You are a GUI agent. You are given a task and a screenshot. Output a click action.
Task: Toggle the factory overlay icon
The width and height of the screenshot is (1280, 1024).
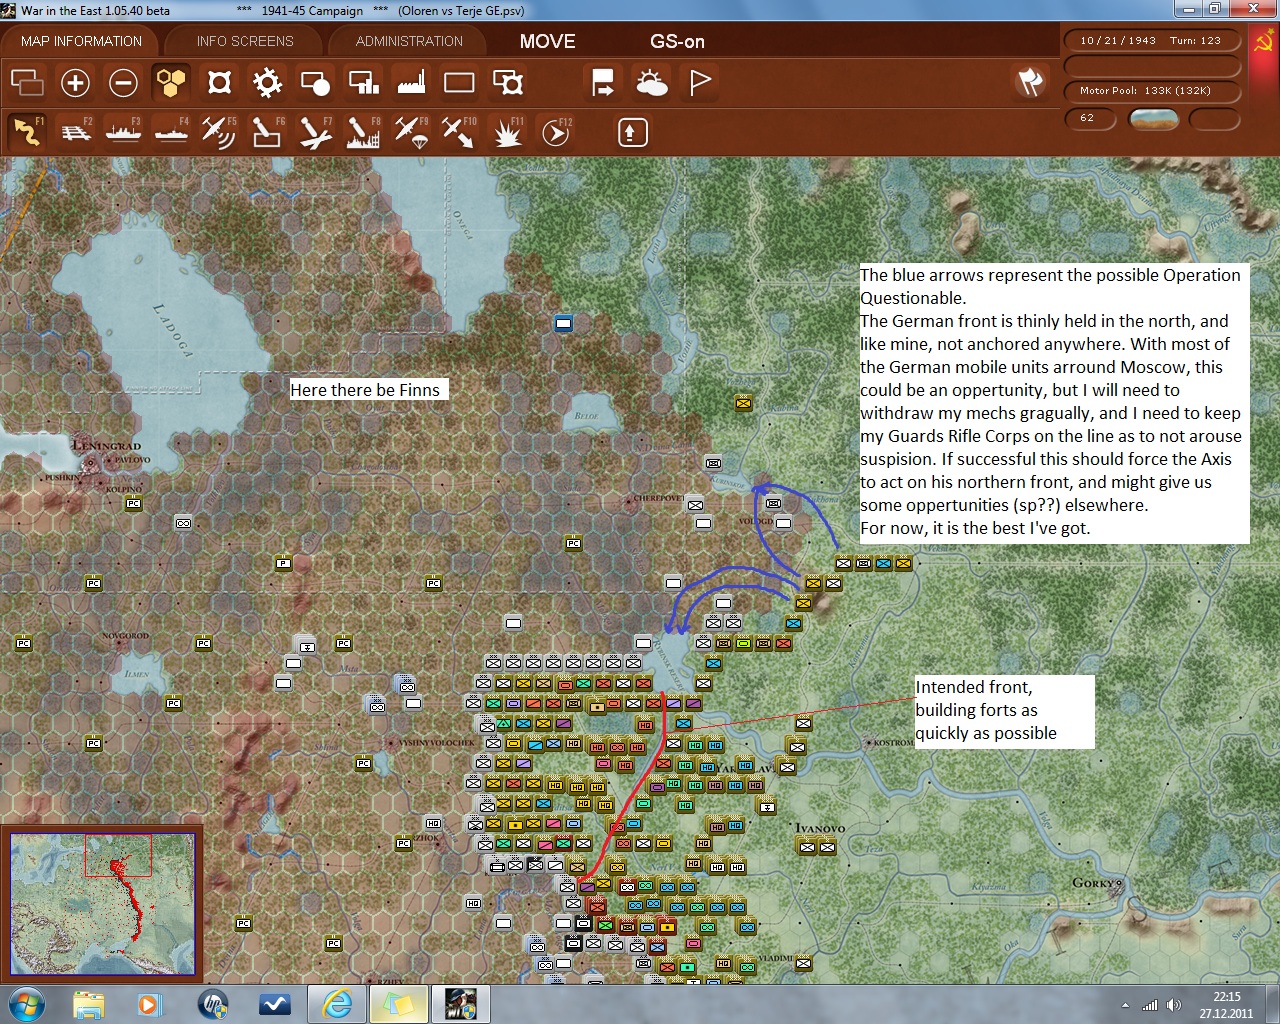(411, 82)
